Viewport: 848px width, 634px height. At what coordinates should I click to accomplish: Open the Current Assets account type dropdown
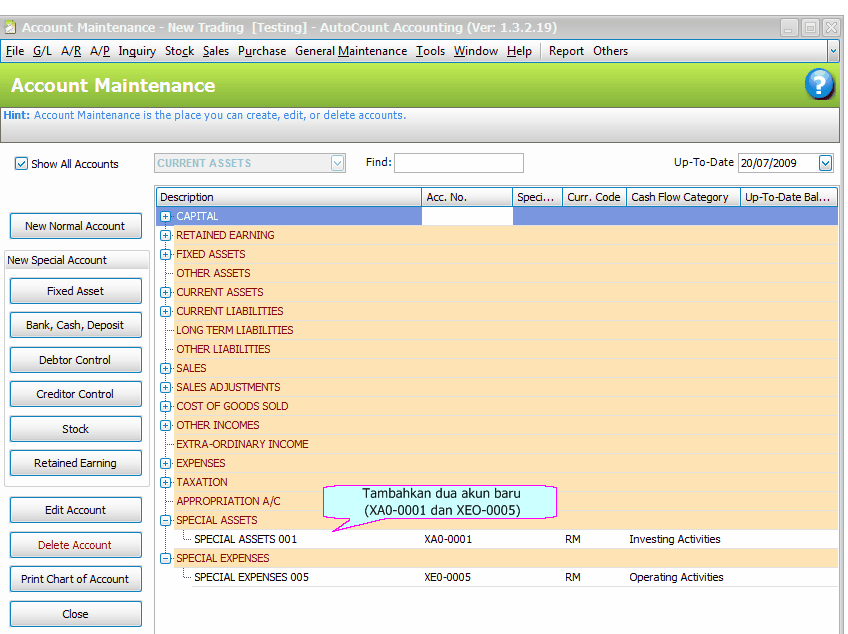(x=337, y=163)
